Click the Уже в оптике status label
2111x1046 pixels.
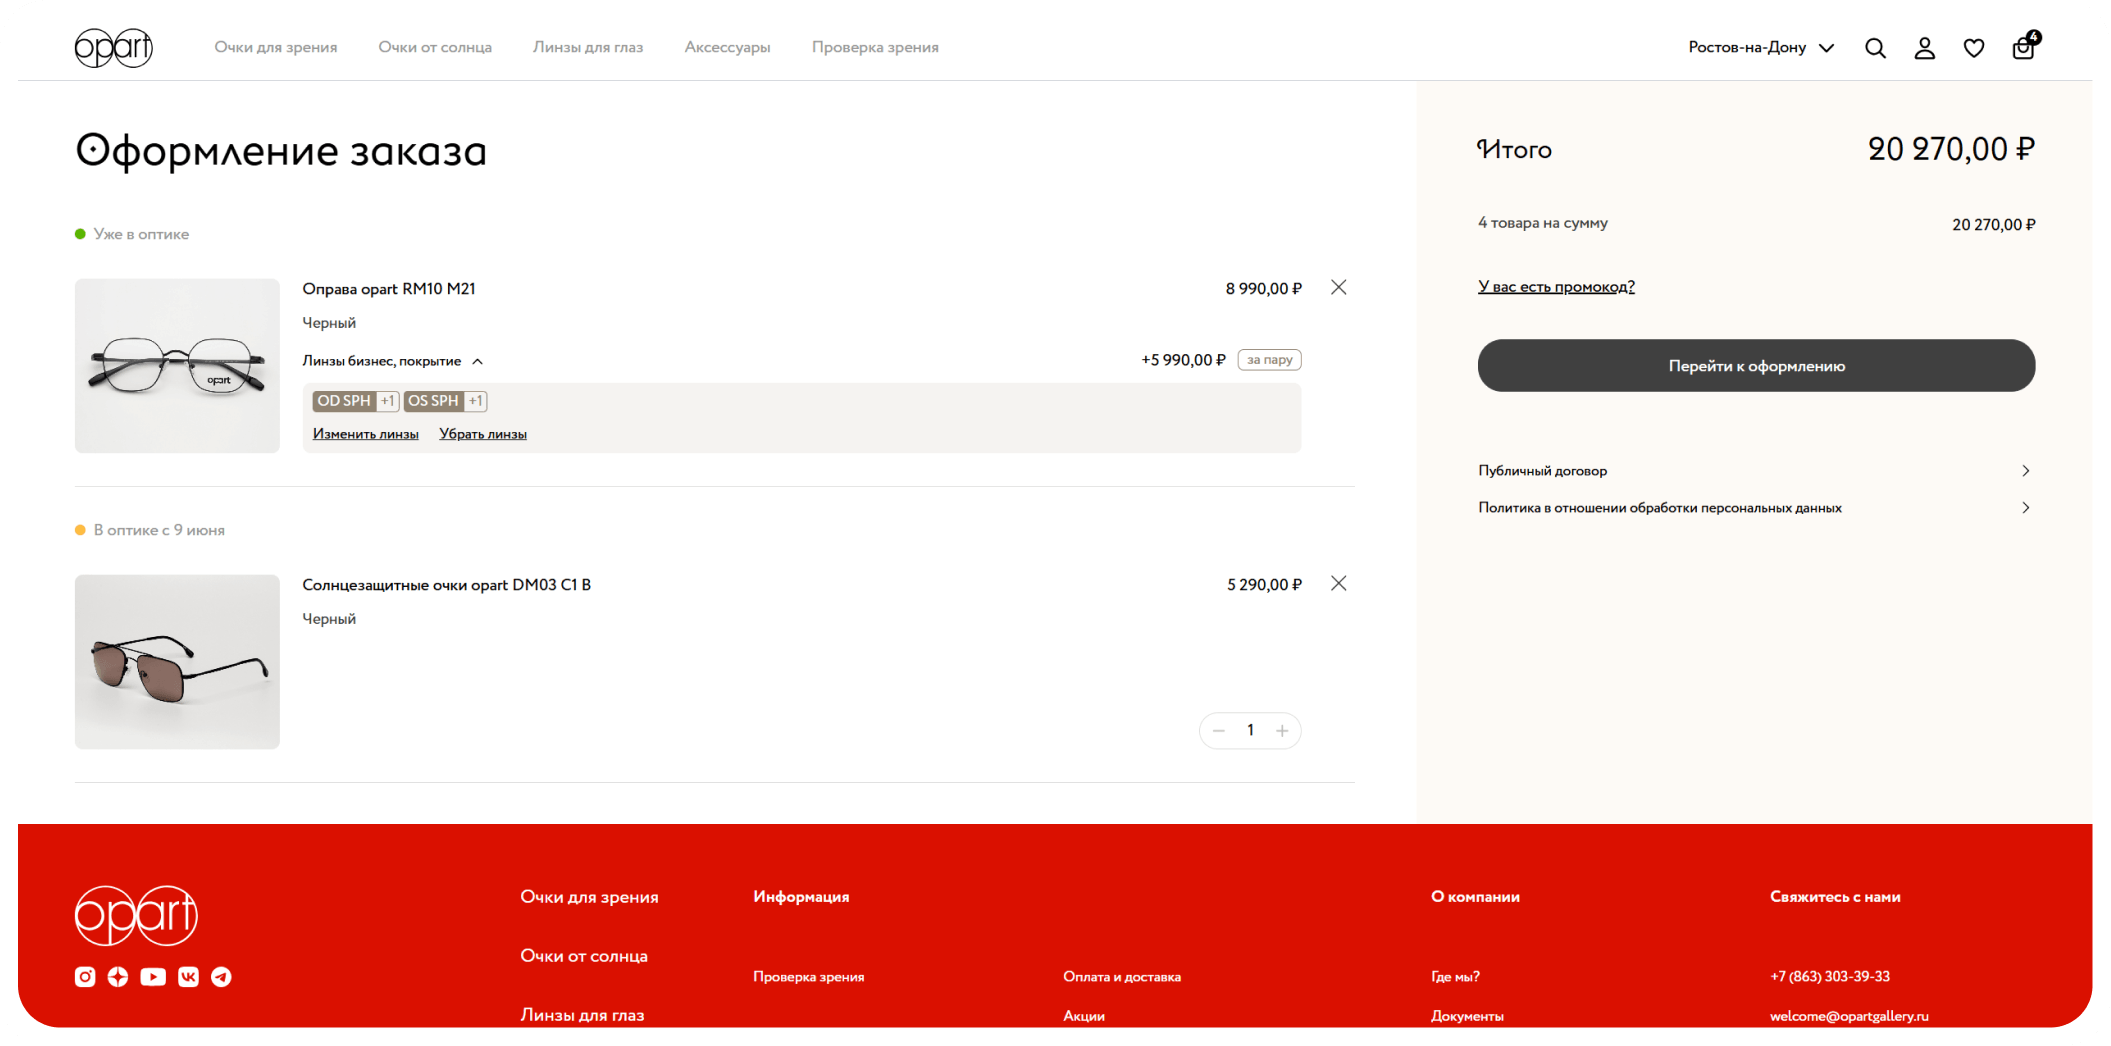pyautogui.click(x=141, y=234)
